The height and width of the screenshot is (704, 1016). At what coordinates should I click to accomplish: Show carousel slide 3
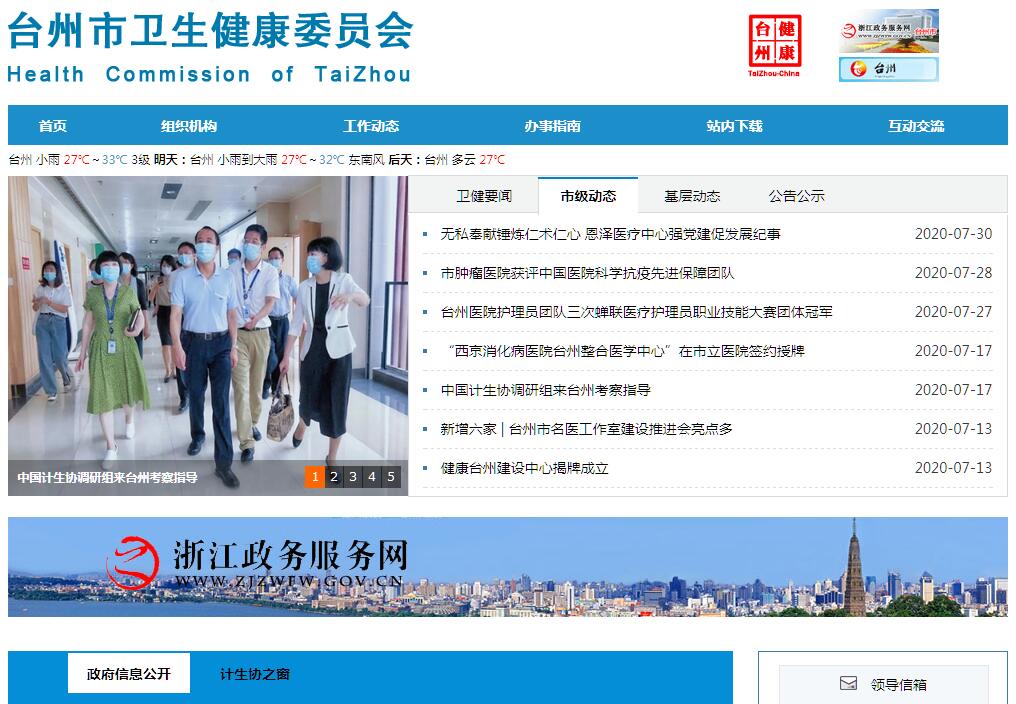pos(352,477)
